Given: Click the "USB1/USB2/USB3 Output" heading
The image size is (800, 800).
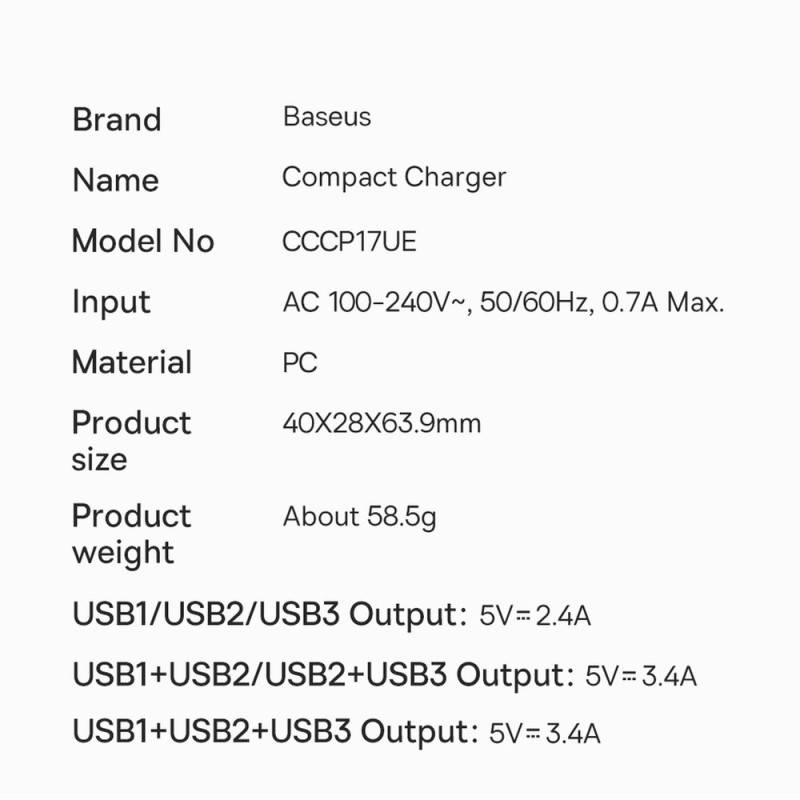Looking at the screenshot, I should 264,614.
